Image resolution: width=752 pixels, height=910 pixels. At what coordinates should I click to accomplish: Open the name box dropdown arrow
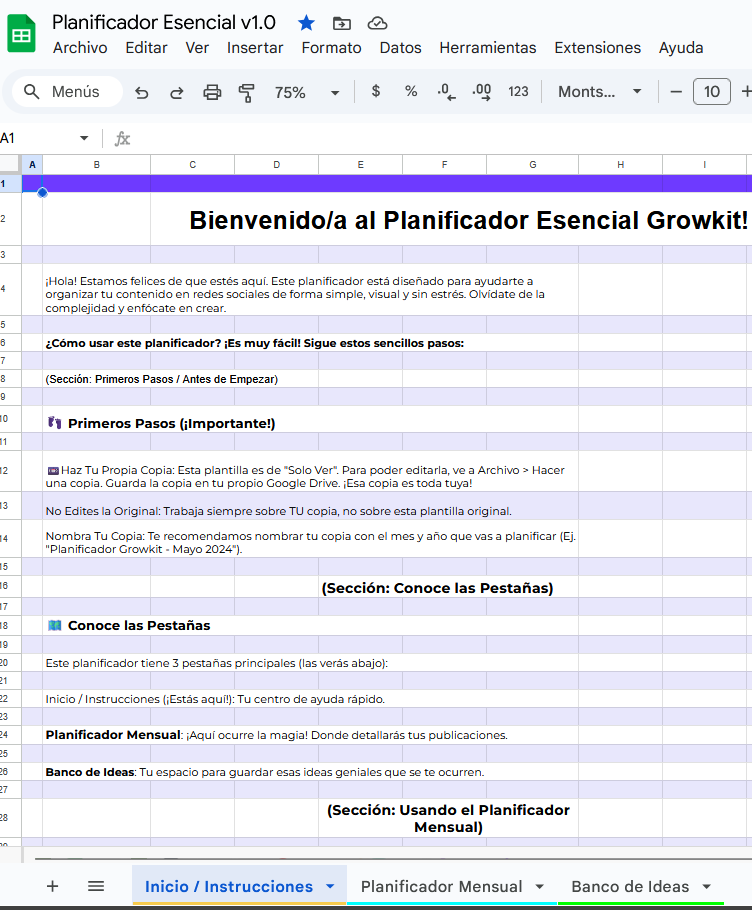[84, 138]
